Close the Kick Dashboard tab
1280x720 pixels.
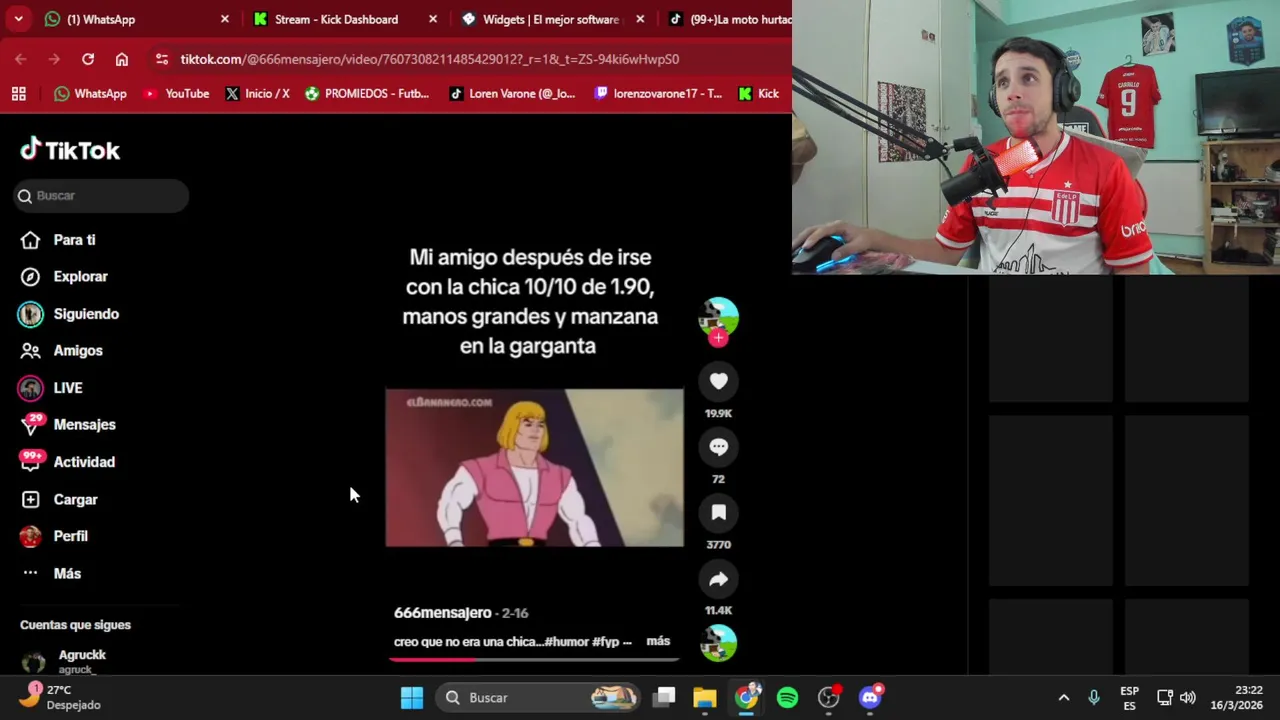click(x=433, y=19)
